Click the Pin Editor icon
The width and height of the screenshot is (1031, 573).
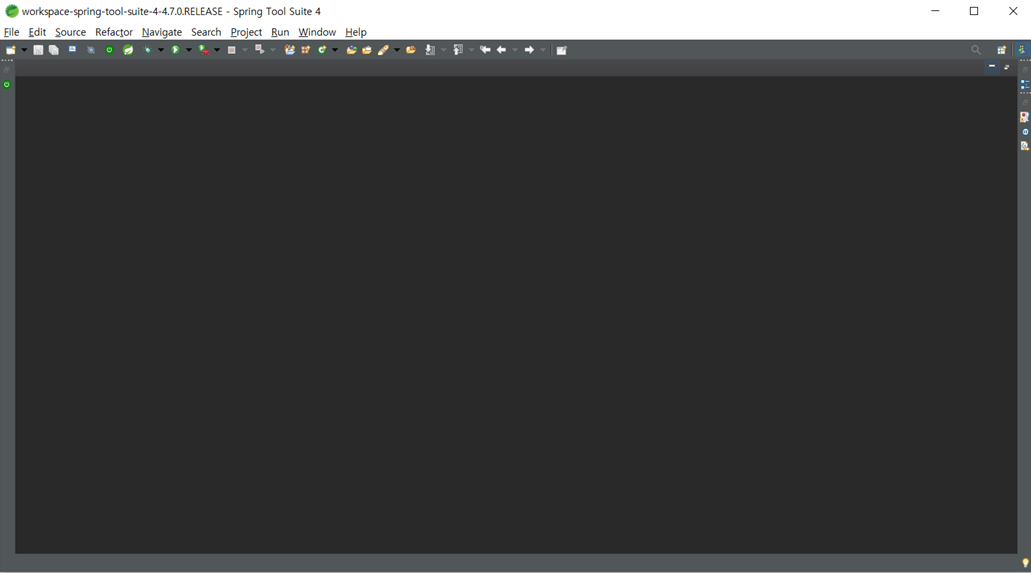pos(562,50)
